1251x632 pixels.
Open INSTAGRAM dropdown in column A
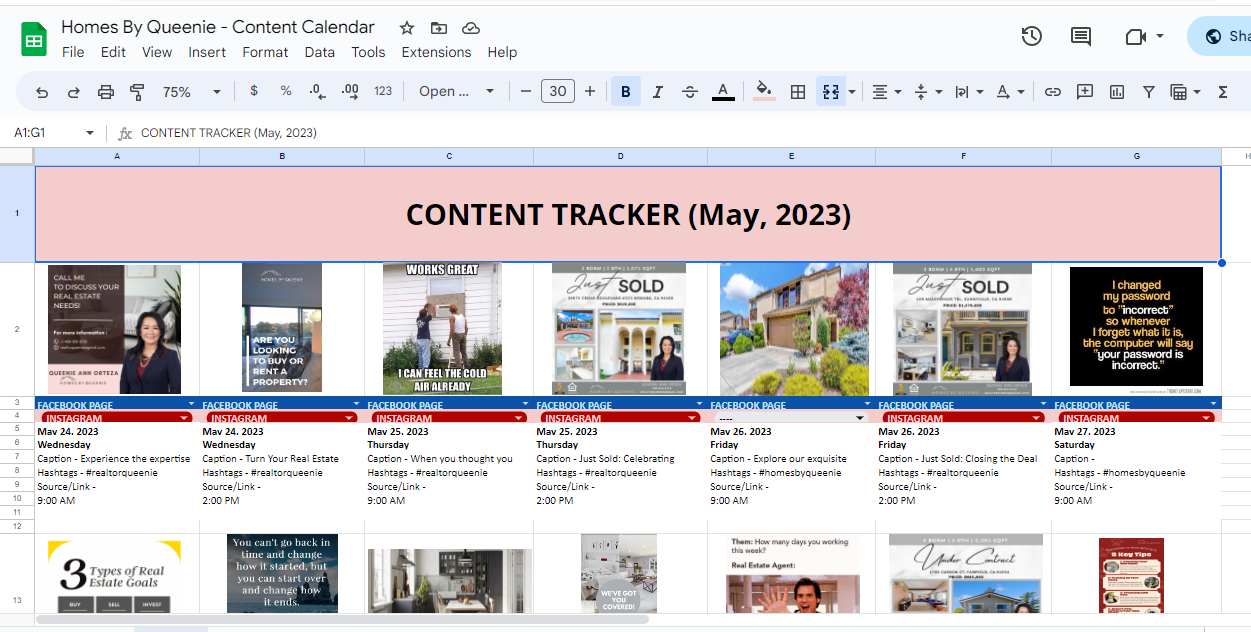183,418
